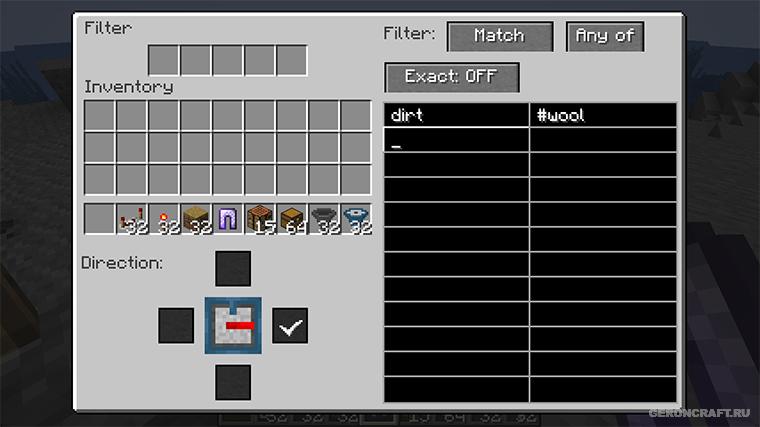Click the filter text field with cursor
The width and height of the screenshot is (760, 427).
(x=456, y=140)
